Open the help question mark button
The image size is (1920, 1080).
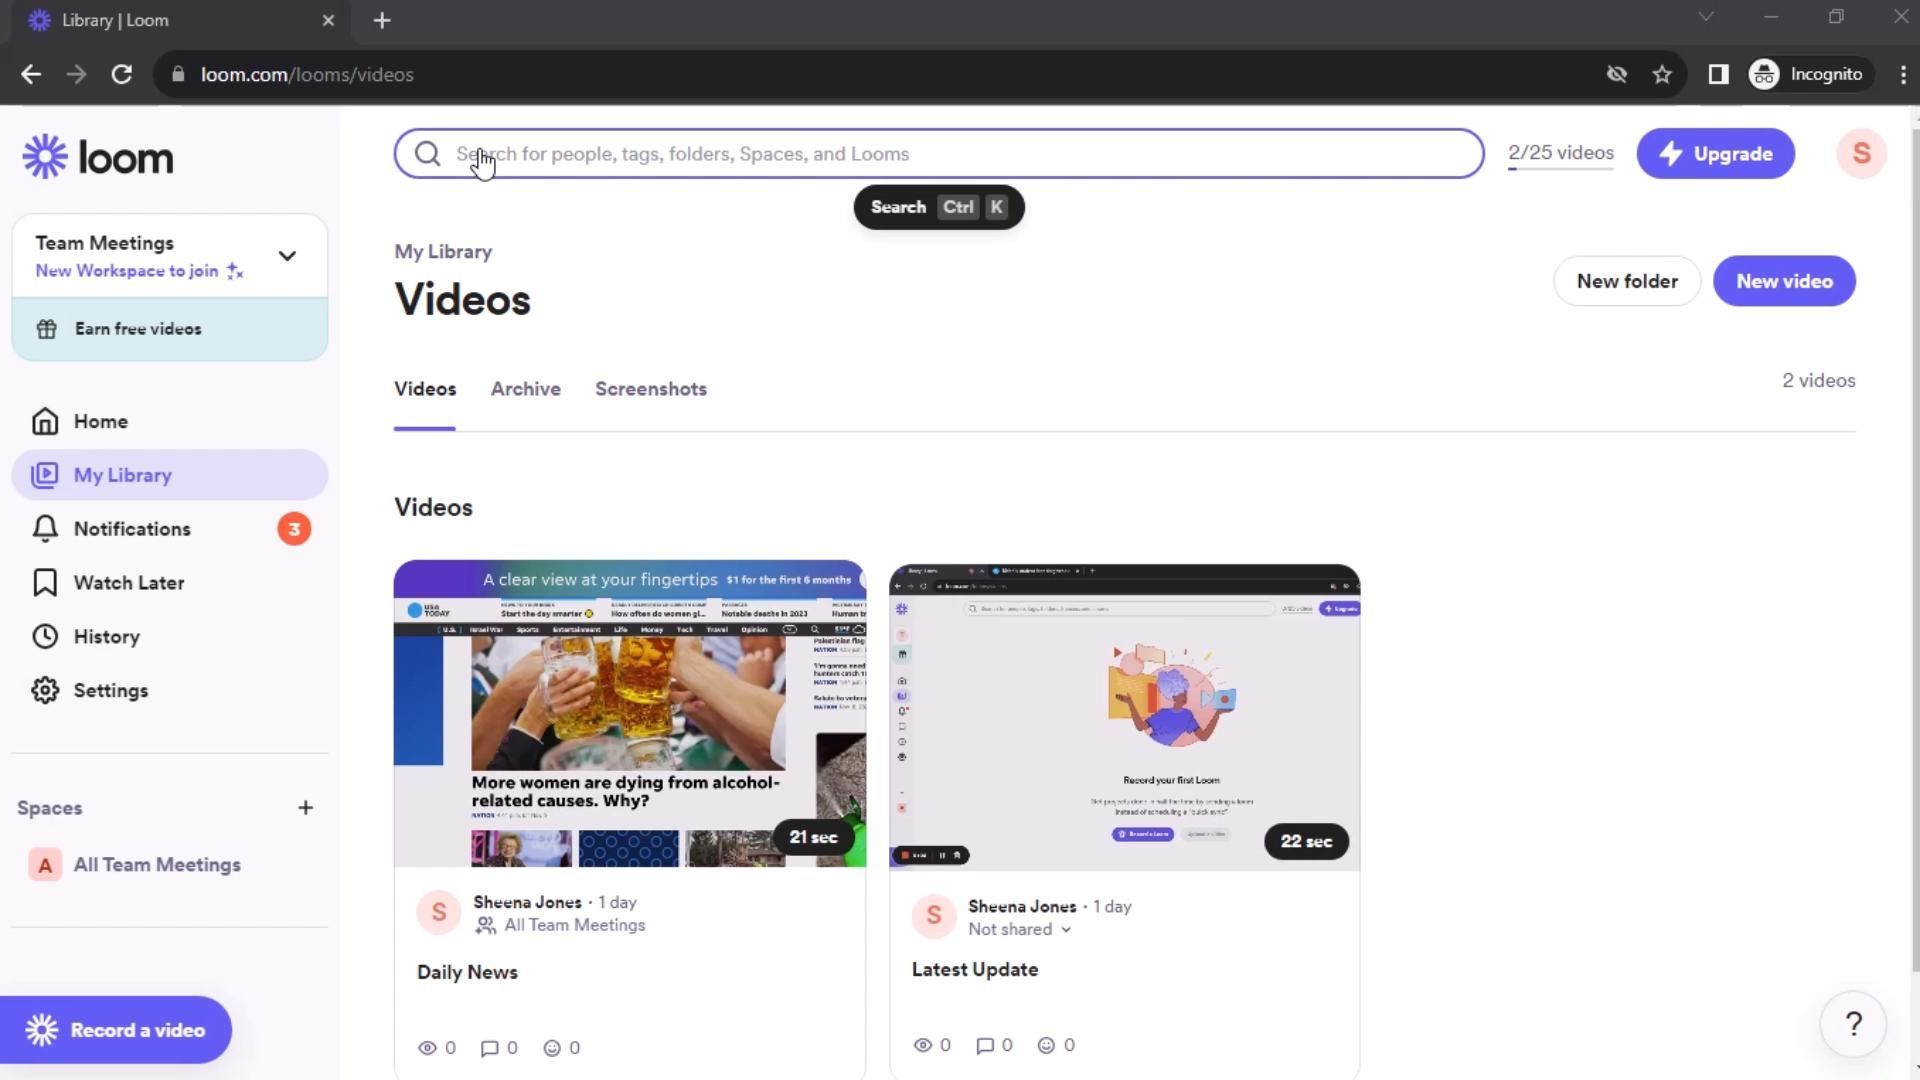coord(1852,1024)
